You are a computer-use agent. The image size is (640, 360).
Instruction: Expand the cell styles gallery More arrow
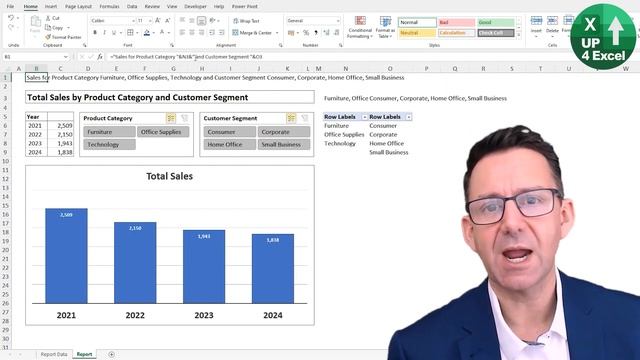click(x=519, y=35)
